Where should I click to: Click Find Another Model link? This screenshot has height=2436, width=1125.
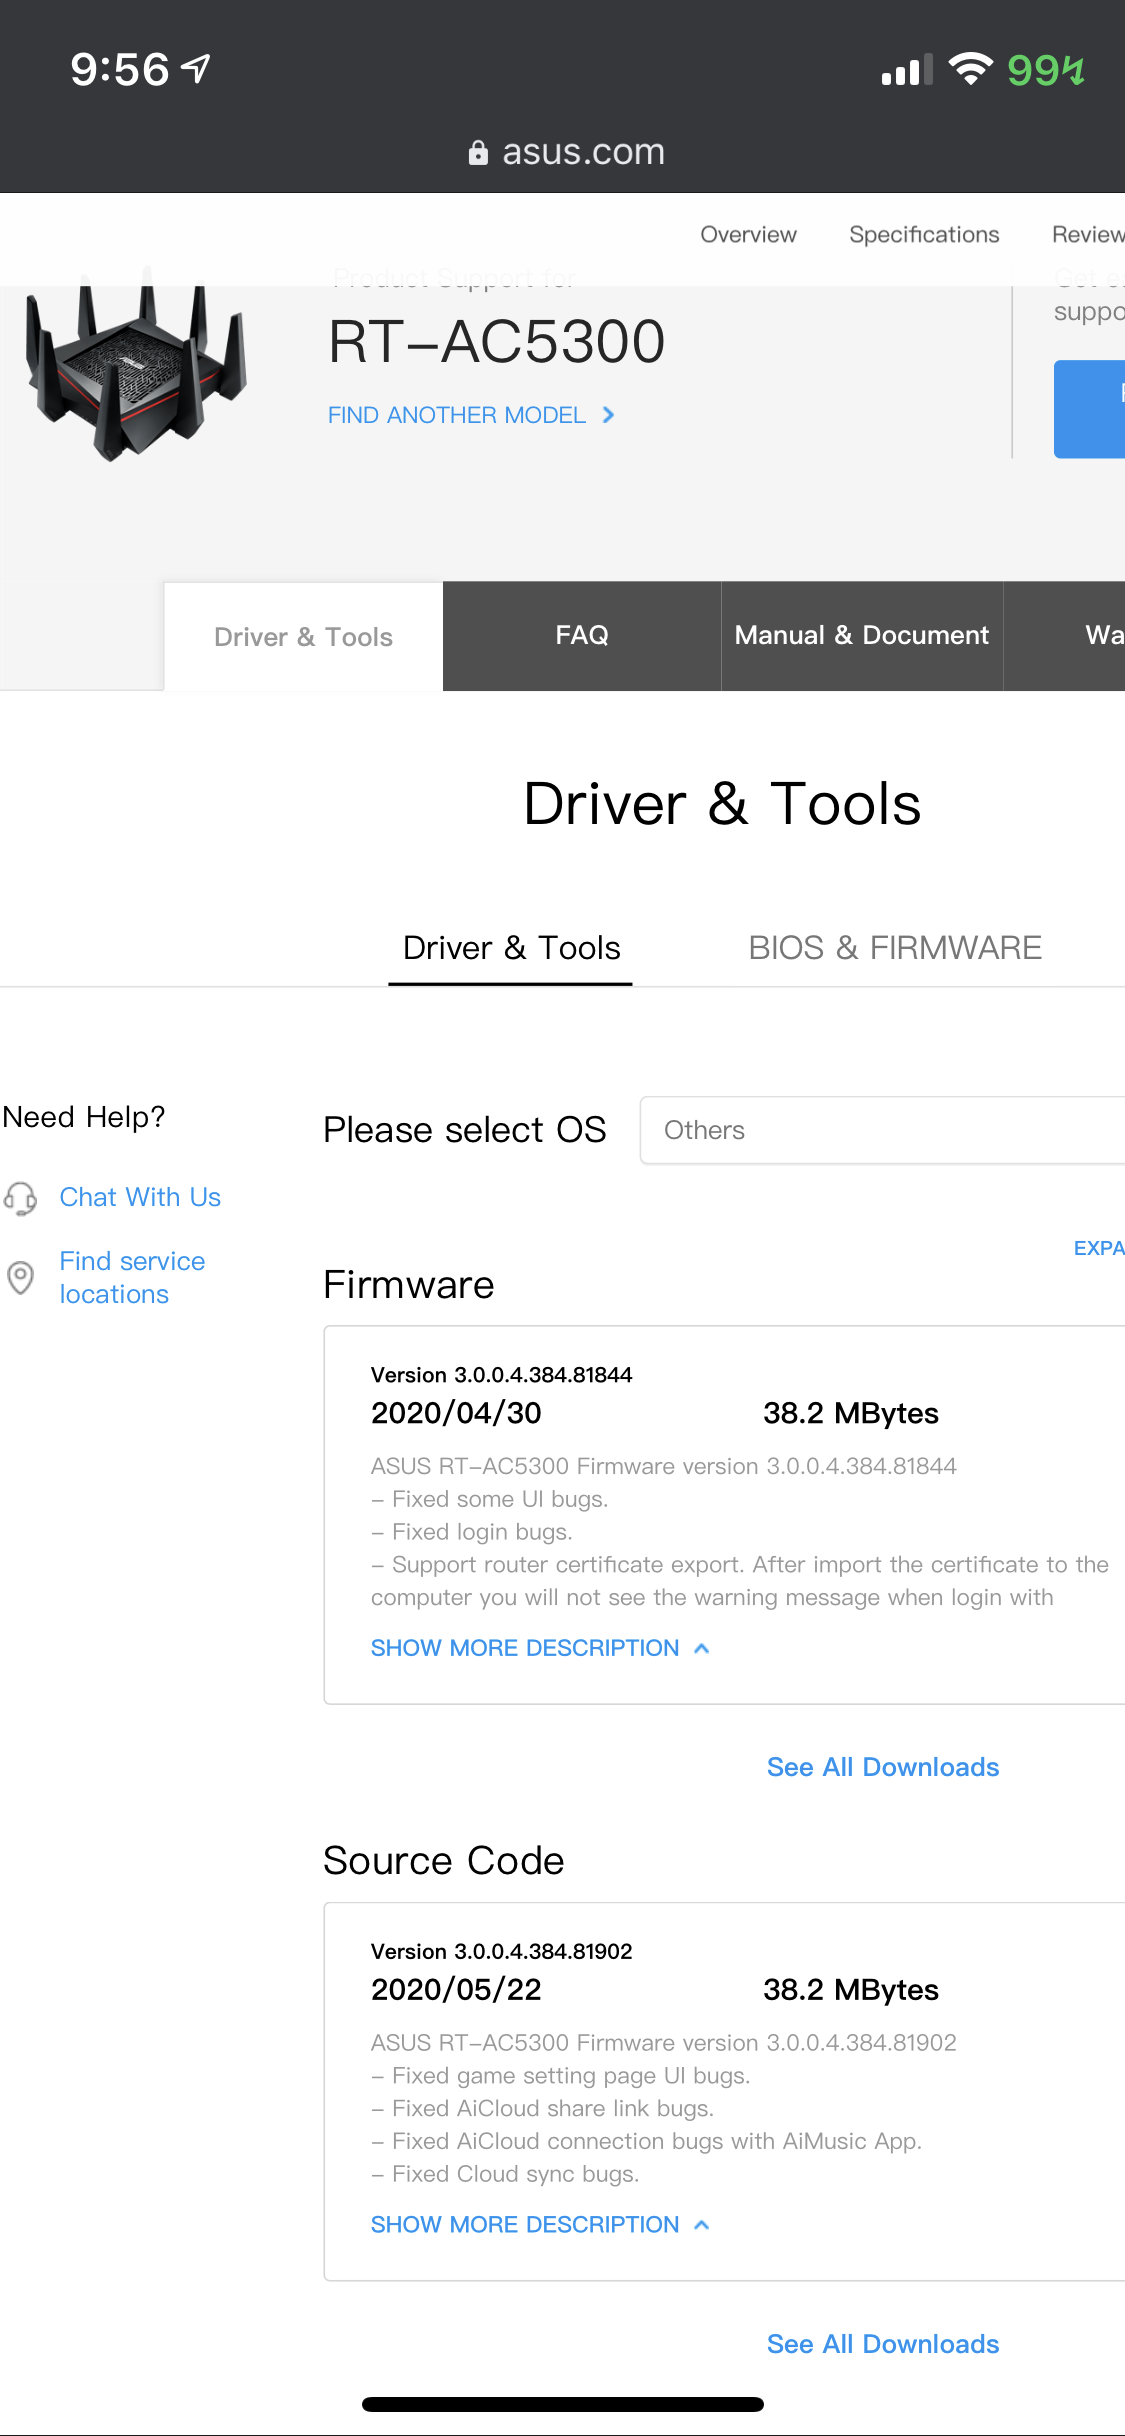470,415
